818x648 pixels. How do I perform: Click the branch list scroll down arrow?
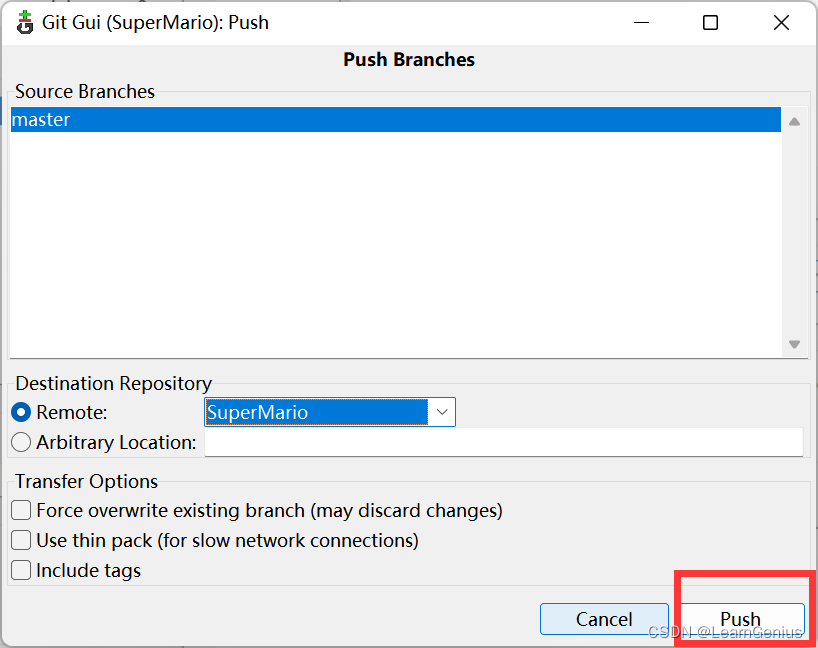[795, 344]
